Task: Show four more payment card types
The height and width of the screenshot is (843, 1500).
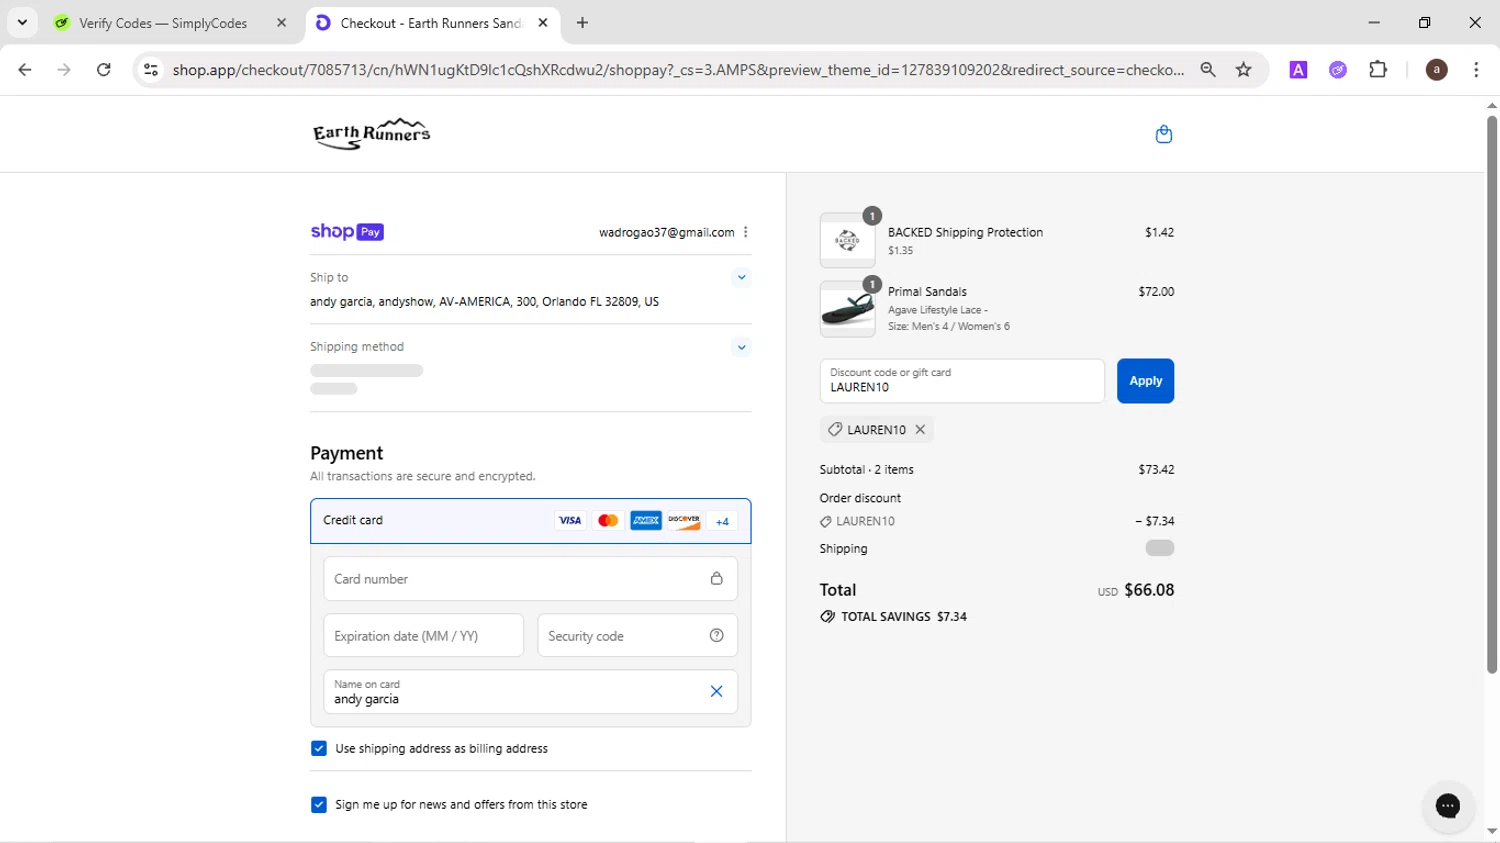Action: coord(722,521)
